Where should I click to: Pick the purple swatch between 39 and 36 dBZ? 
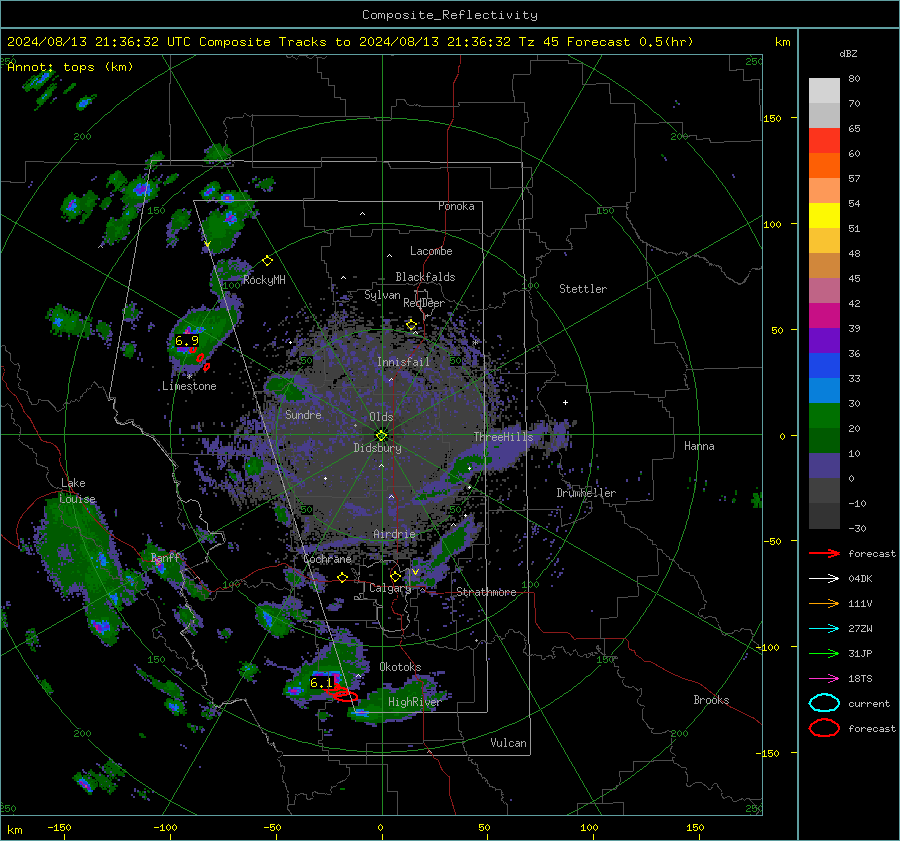coord(824,341)
